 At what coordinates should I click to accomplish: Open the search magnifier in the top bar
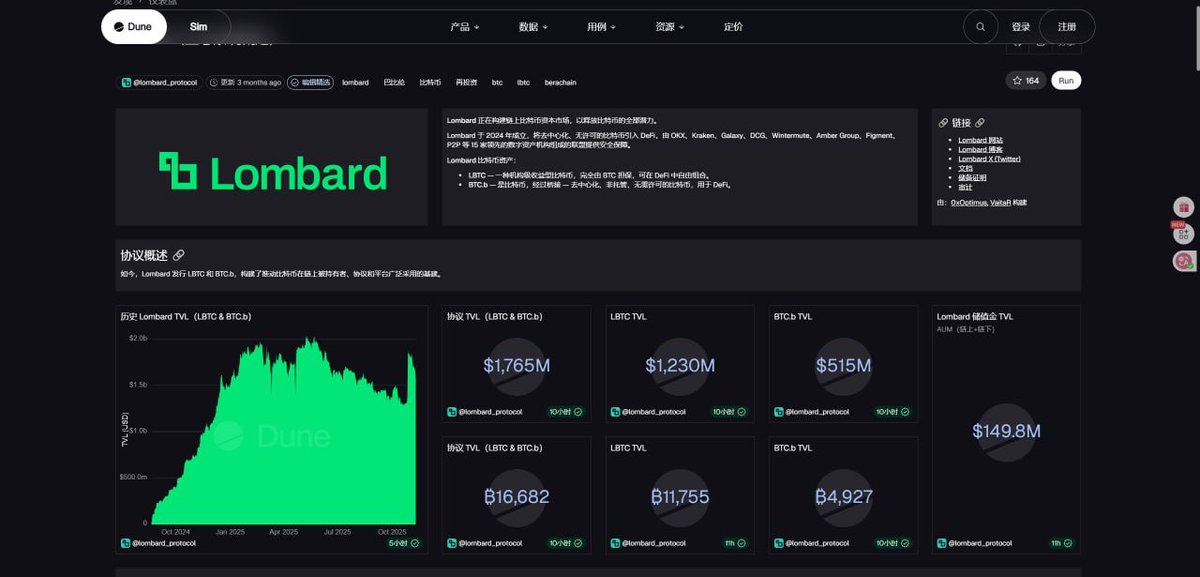(980, 27)
